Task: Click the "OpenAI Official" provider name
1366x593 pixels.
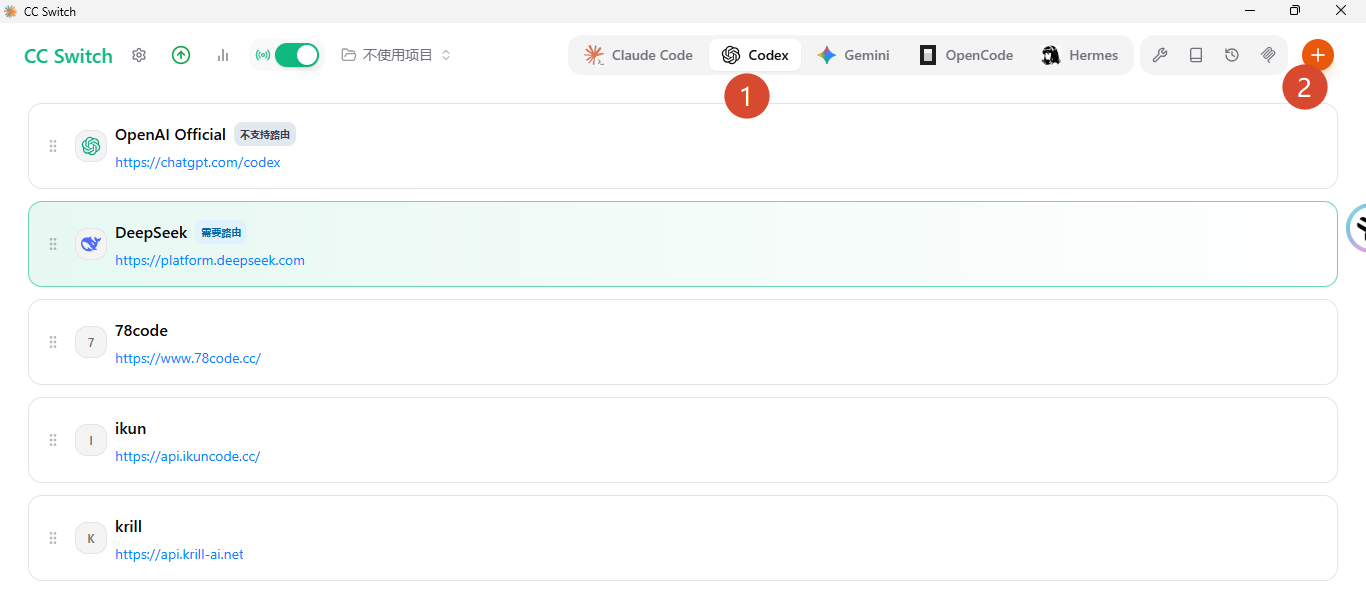Action: (171, 135)
